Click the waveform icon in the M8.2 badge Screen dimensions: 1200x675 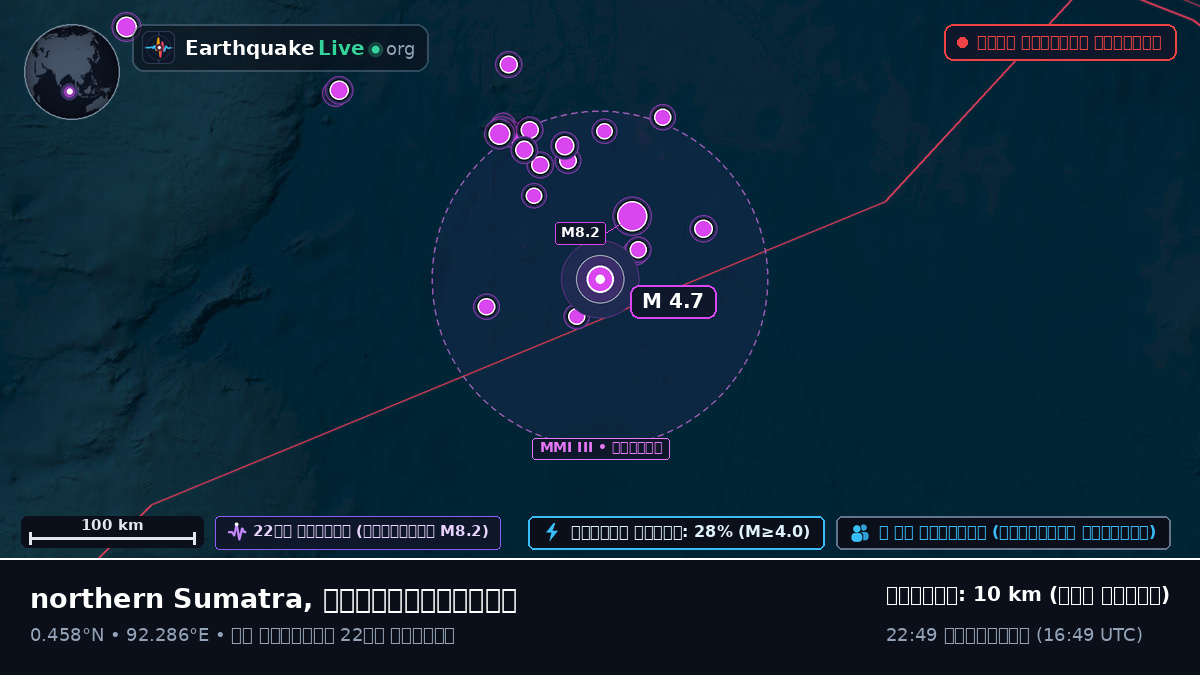coord(237,532)
